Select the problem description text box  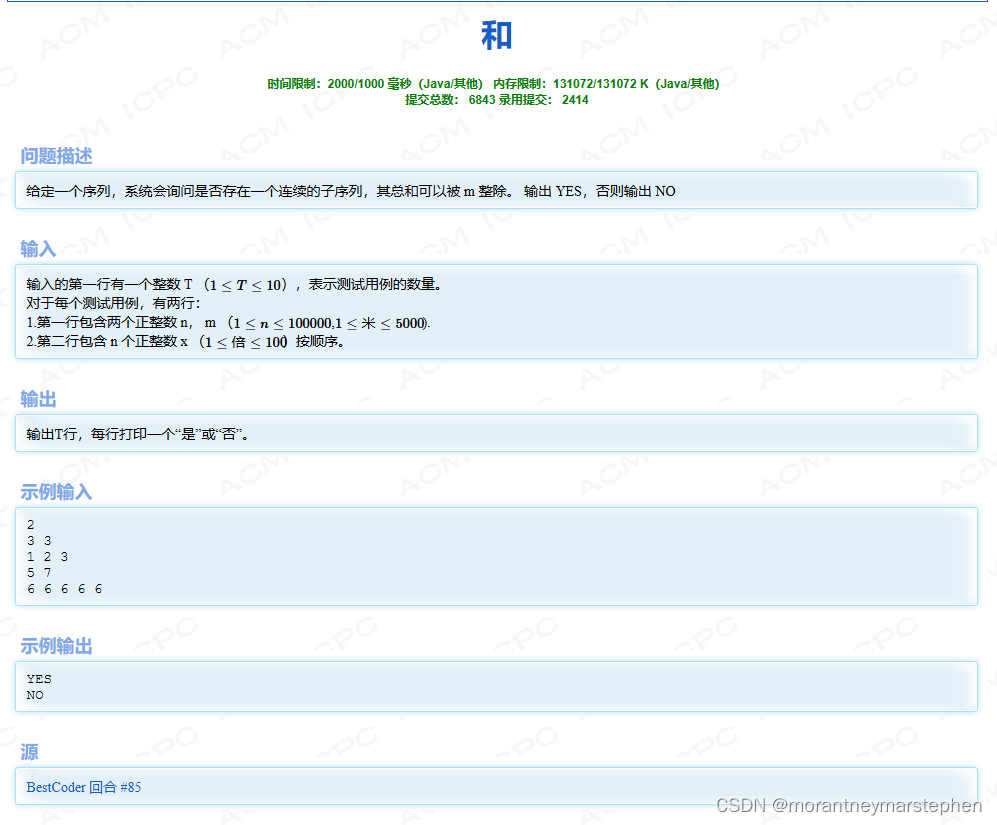pyautogui.click(x=497, y=190)
